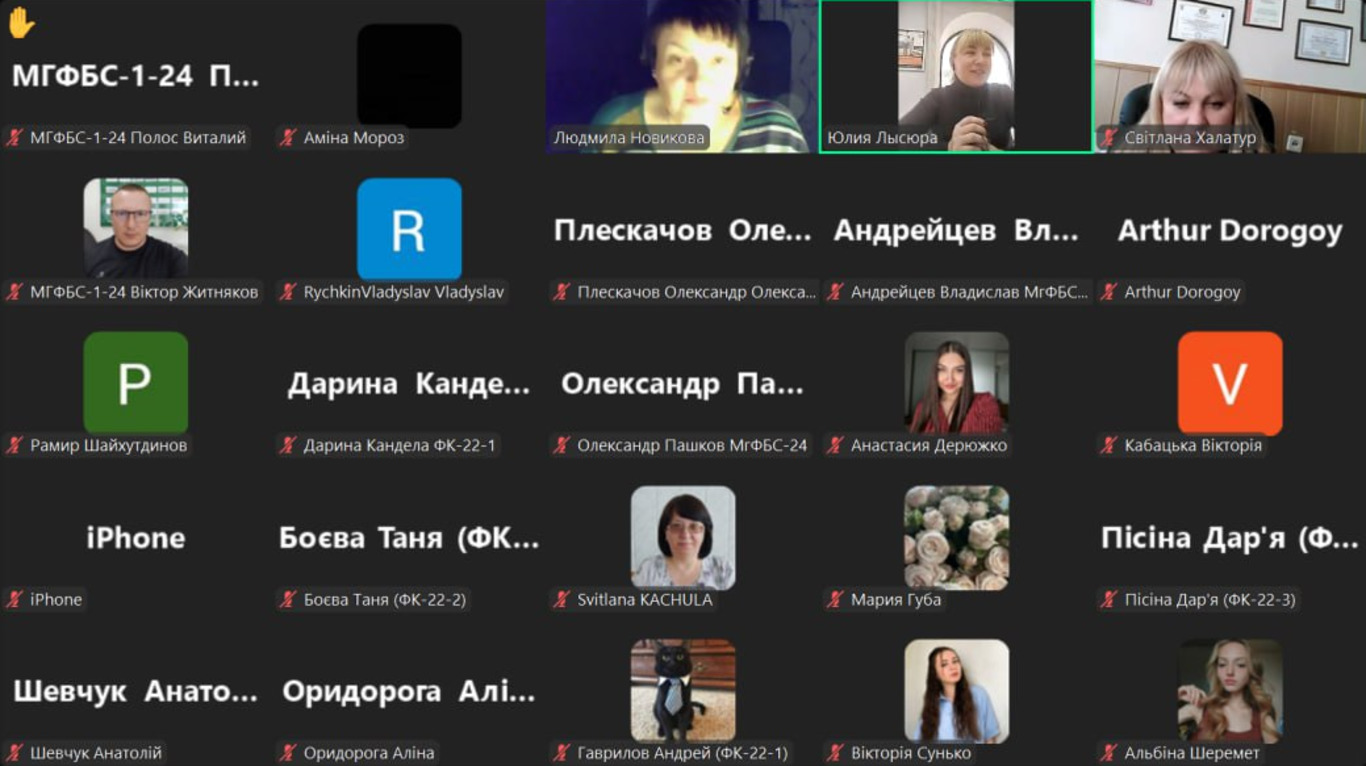Click Вікторія Сунько's profile photo
The image size is (1366, 766).
957,690
